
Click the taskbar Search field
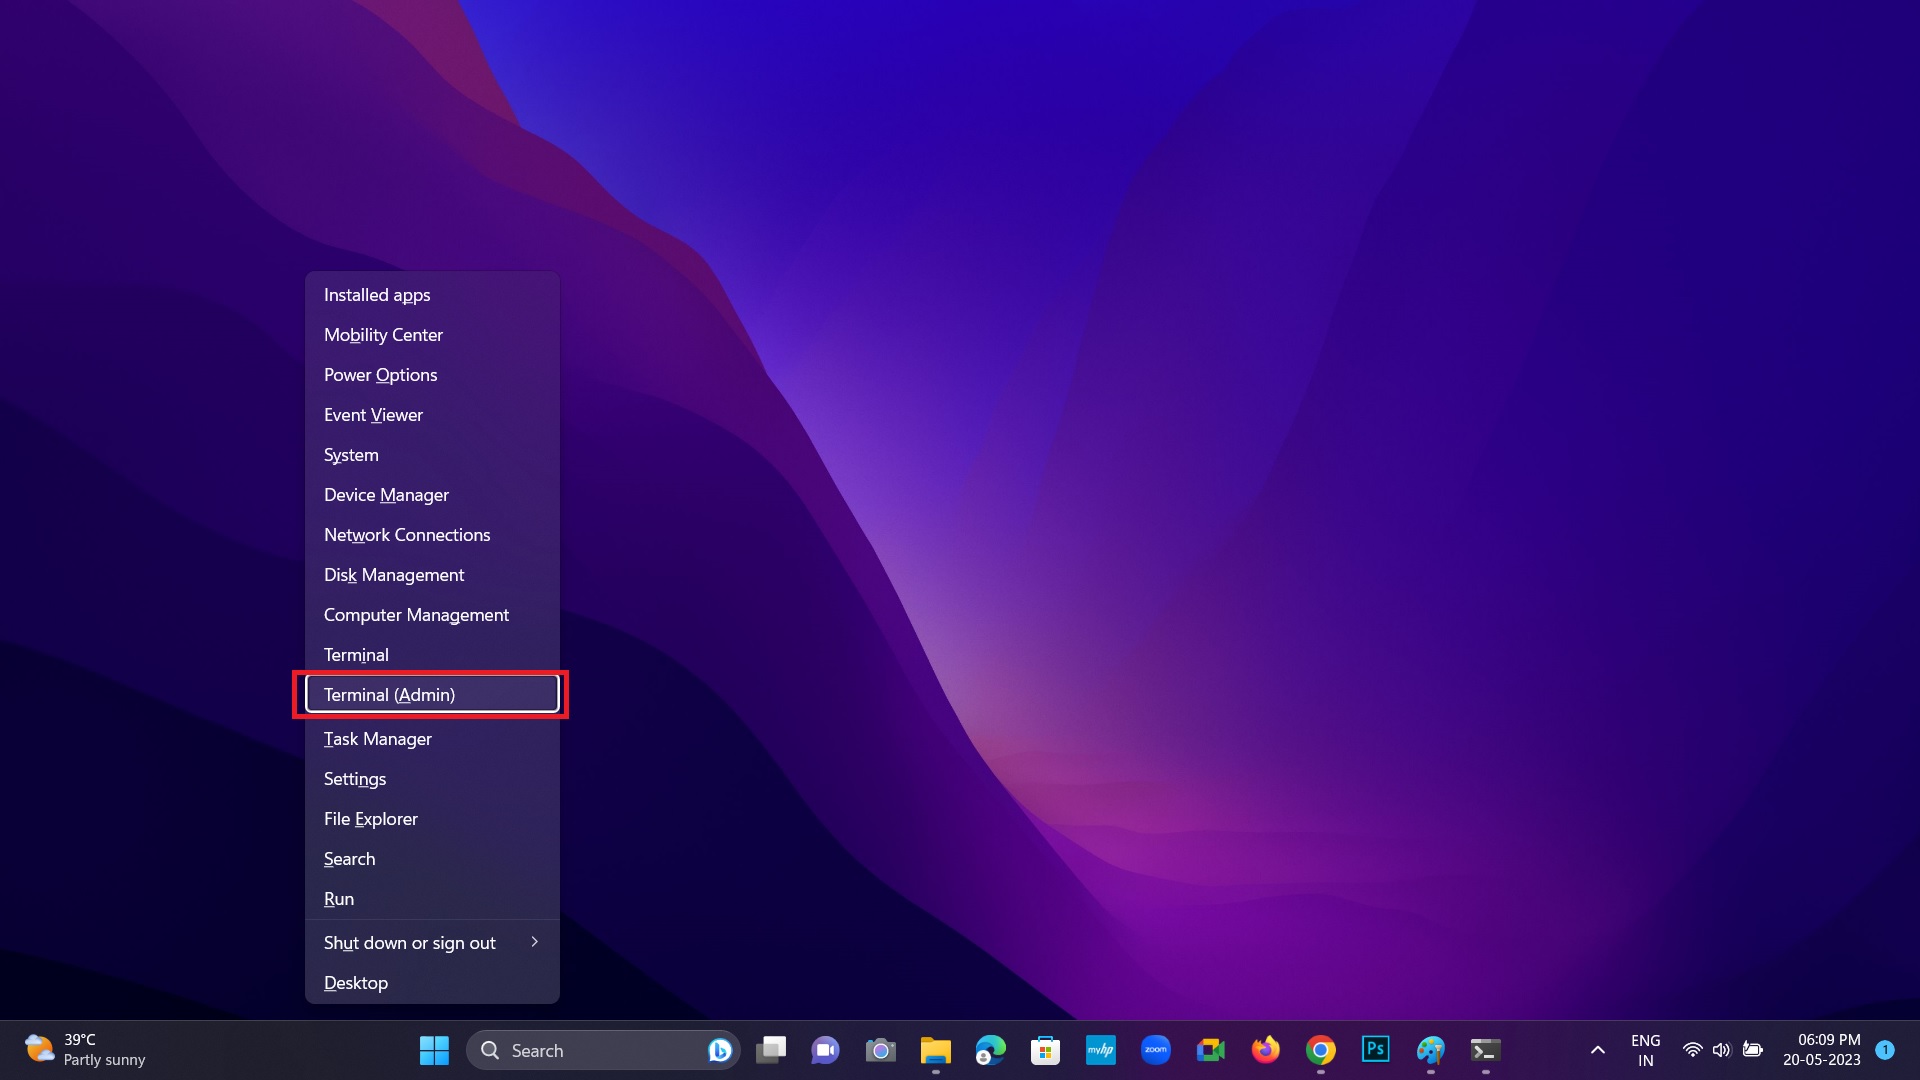tap(590, 1050)
